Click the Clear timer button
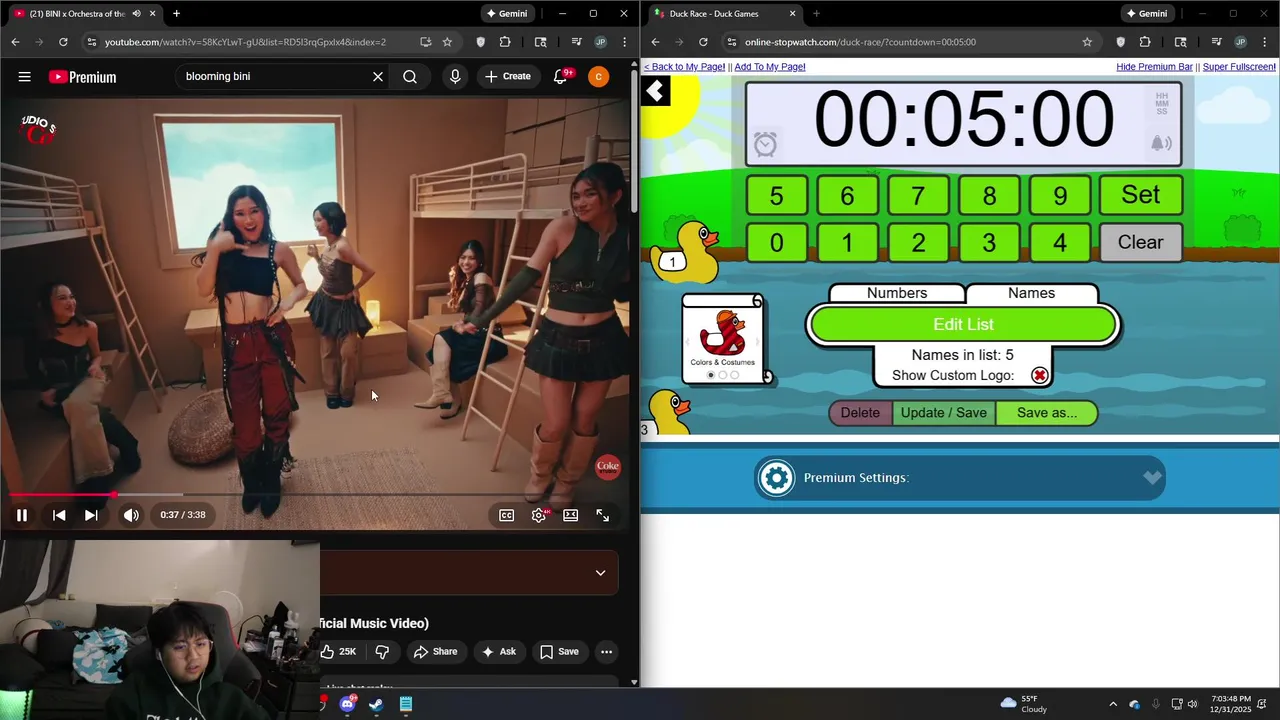This screenshot has height=720, width=1280. point(1140,242)
